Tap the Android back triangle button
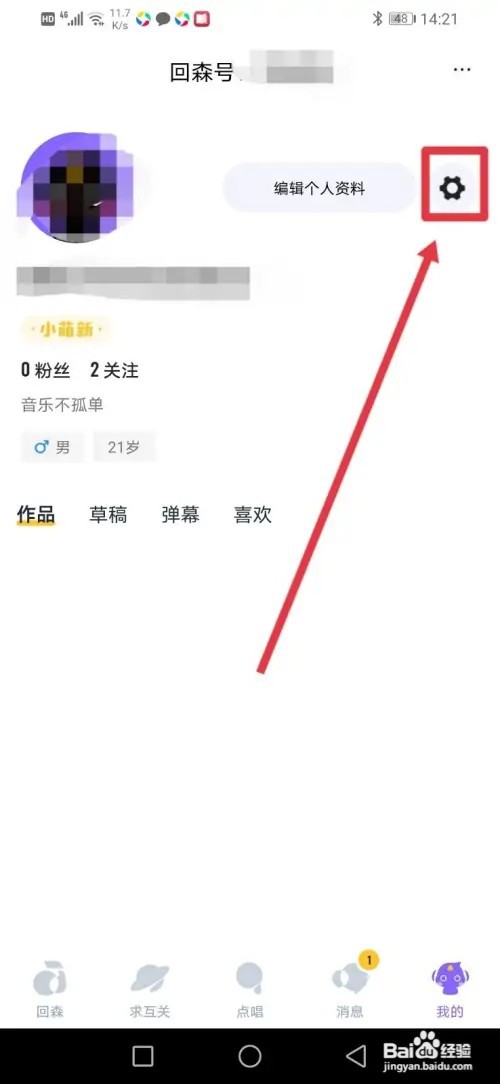The image size is (500, 1084). coord(355,1056)
